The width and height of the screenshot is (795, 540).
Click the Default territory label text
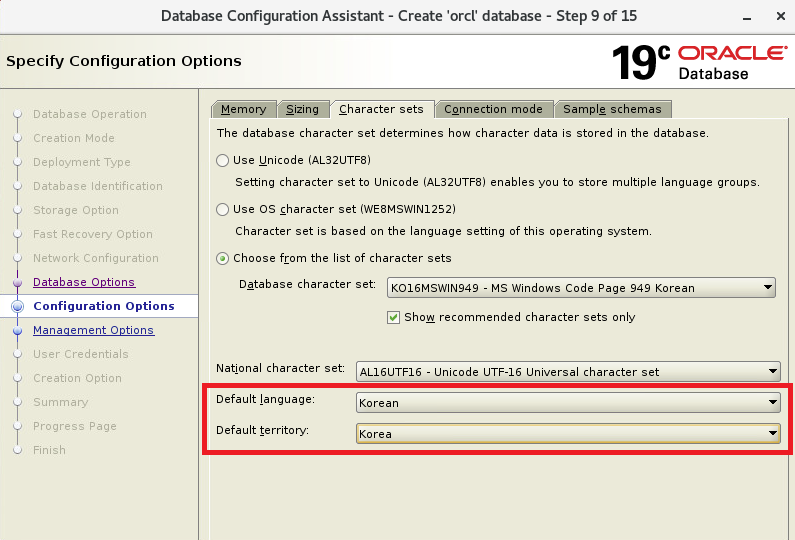262,430
